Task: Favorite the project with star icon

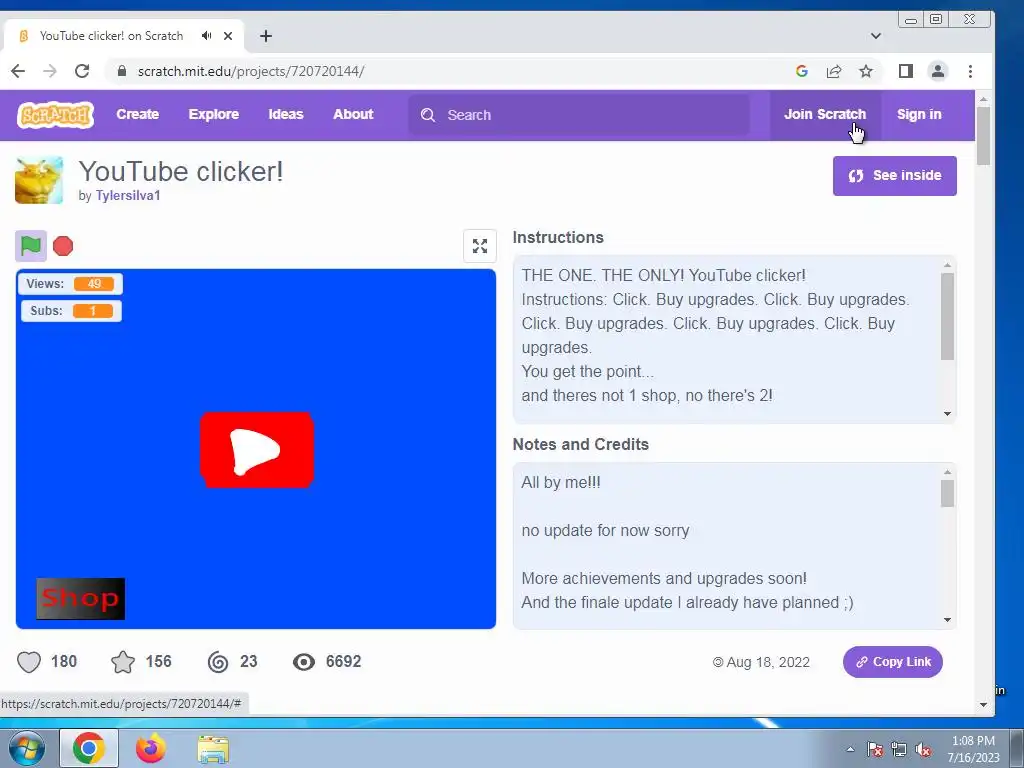Action: (x=123, y=662)
